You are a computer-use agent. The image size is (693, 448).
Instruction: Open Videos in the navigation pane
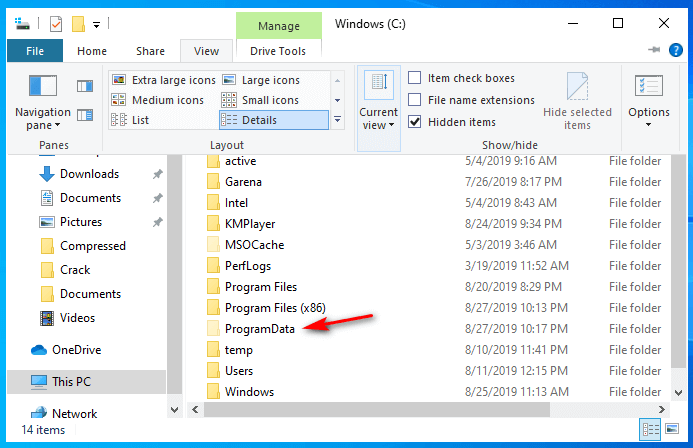pyautogui.click(x=77, y=318)
